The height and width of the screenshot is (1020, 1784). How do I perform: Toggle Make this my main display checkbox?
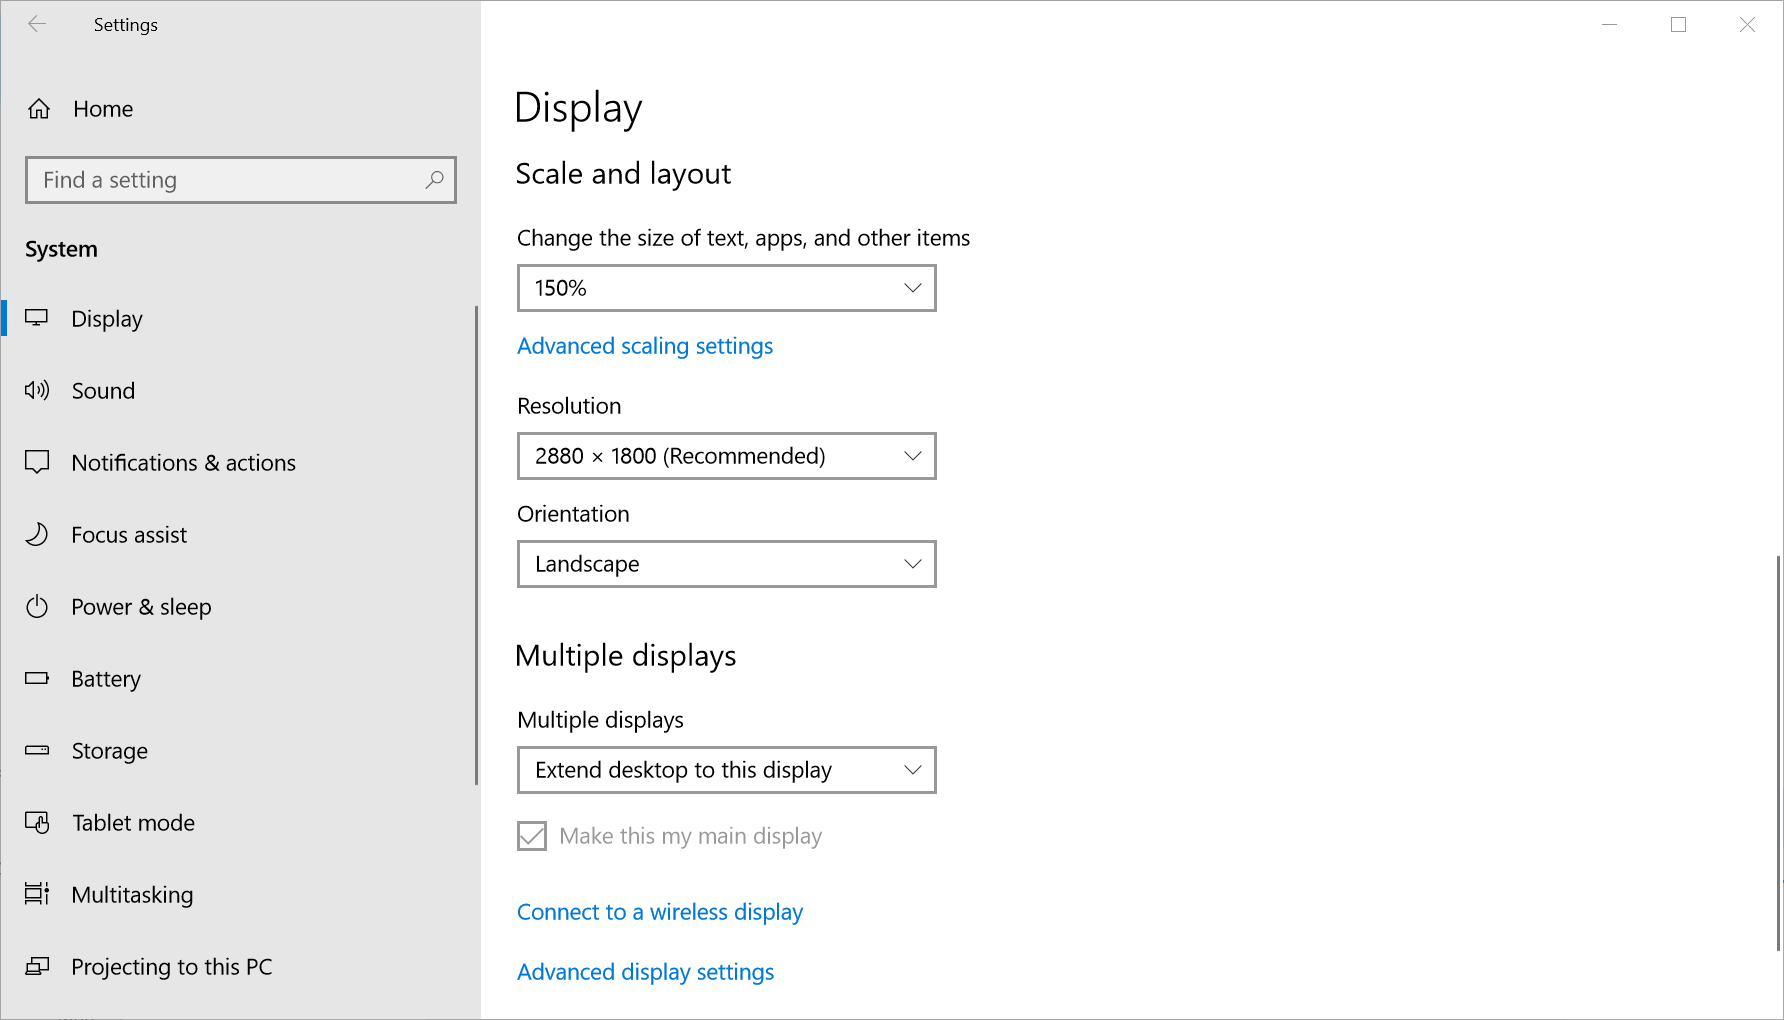click(532, 836)
